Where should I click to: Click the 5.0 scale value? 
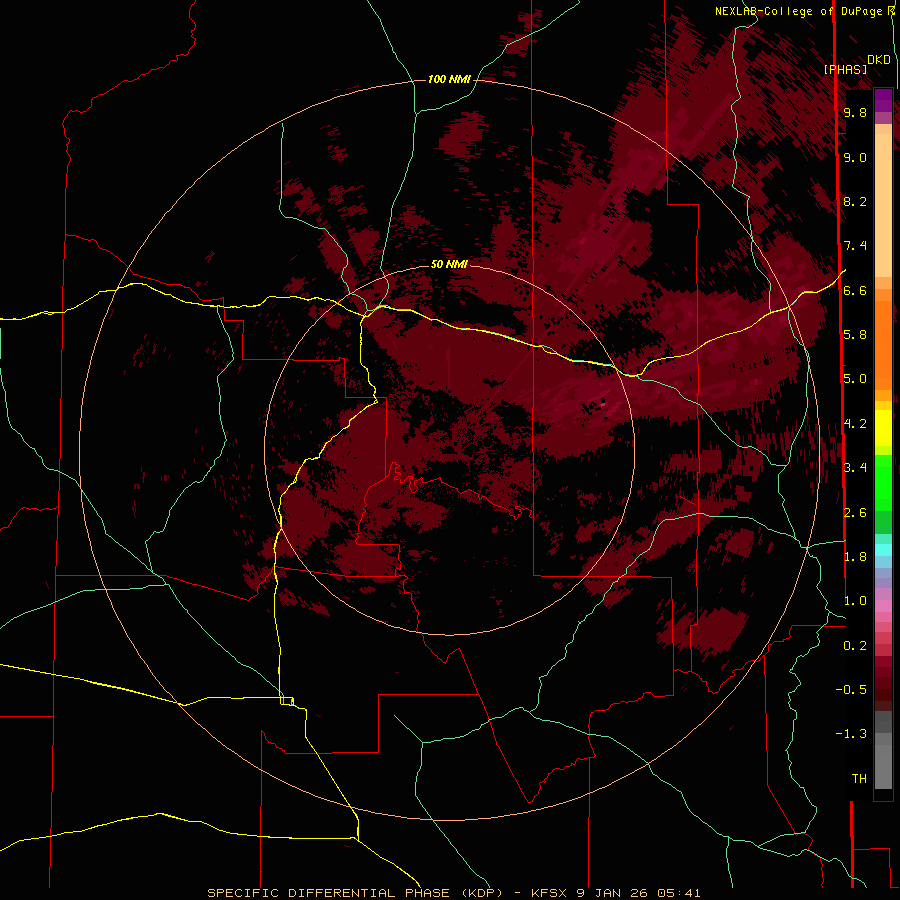855,379
